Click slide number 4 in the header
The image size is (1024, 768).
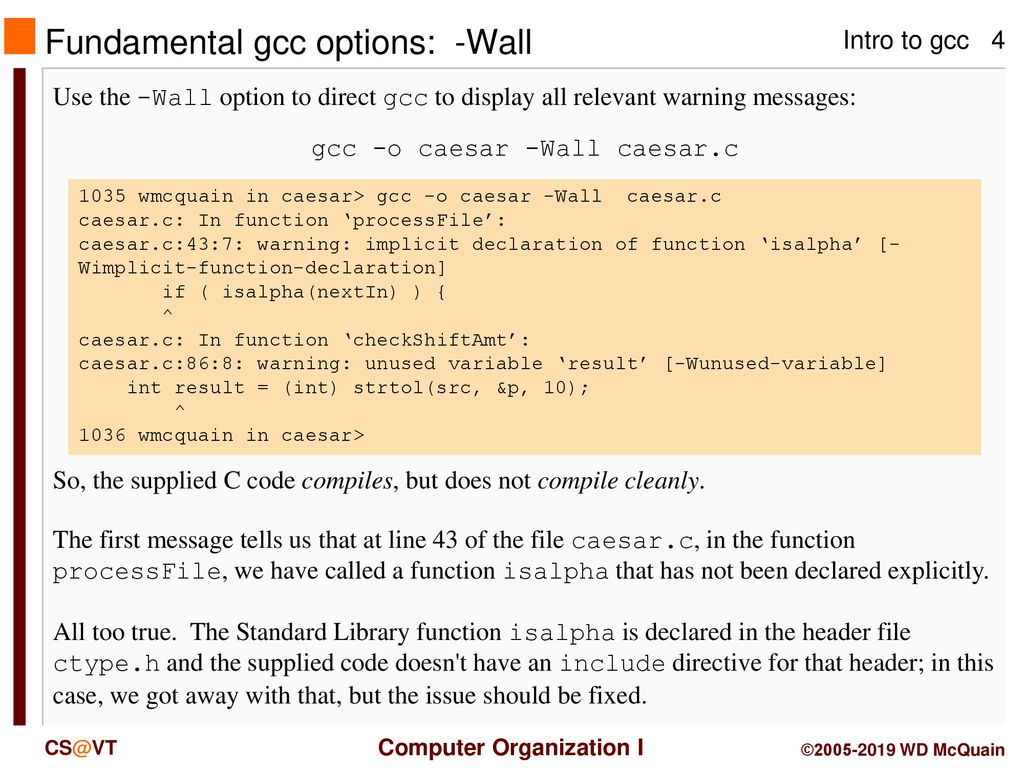997,40
